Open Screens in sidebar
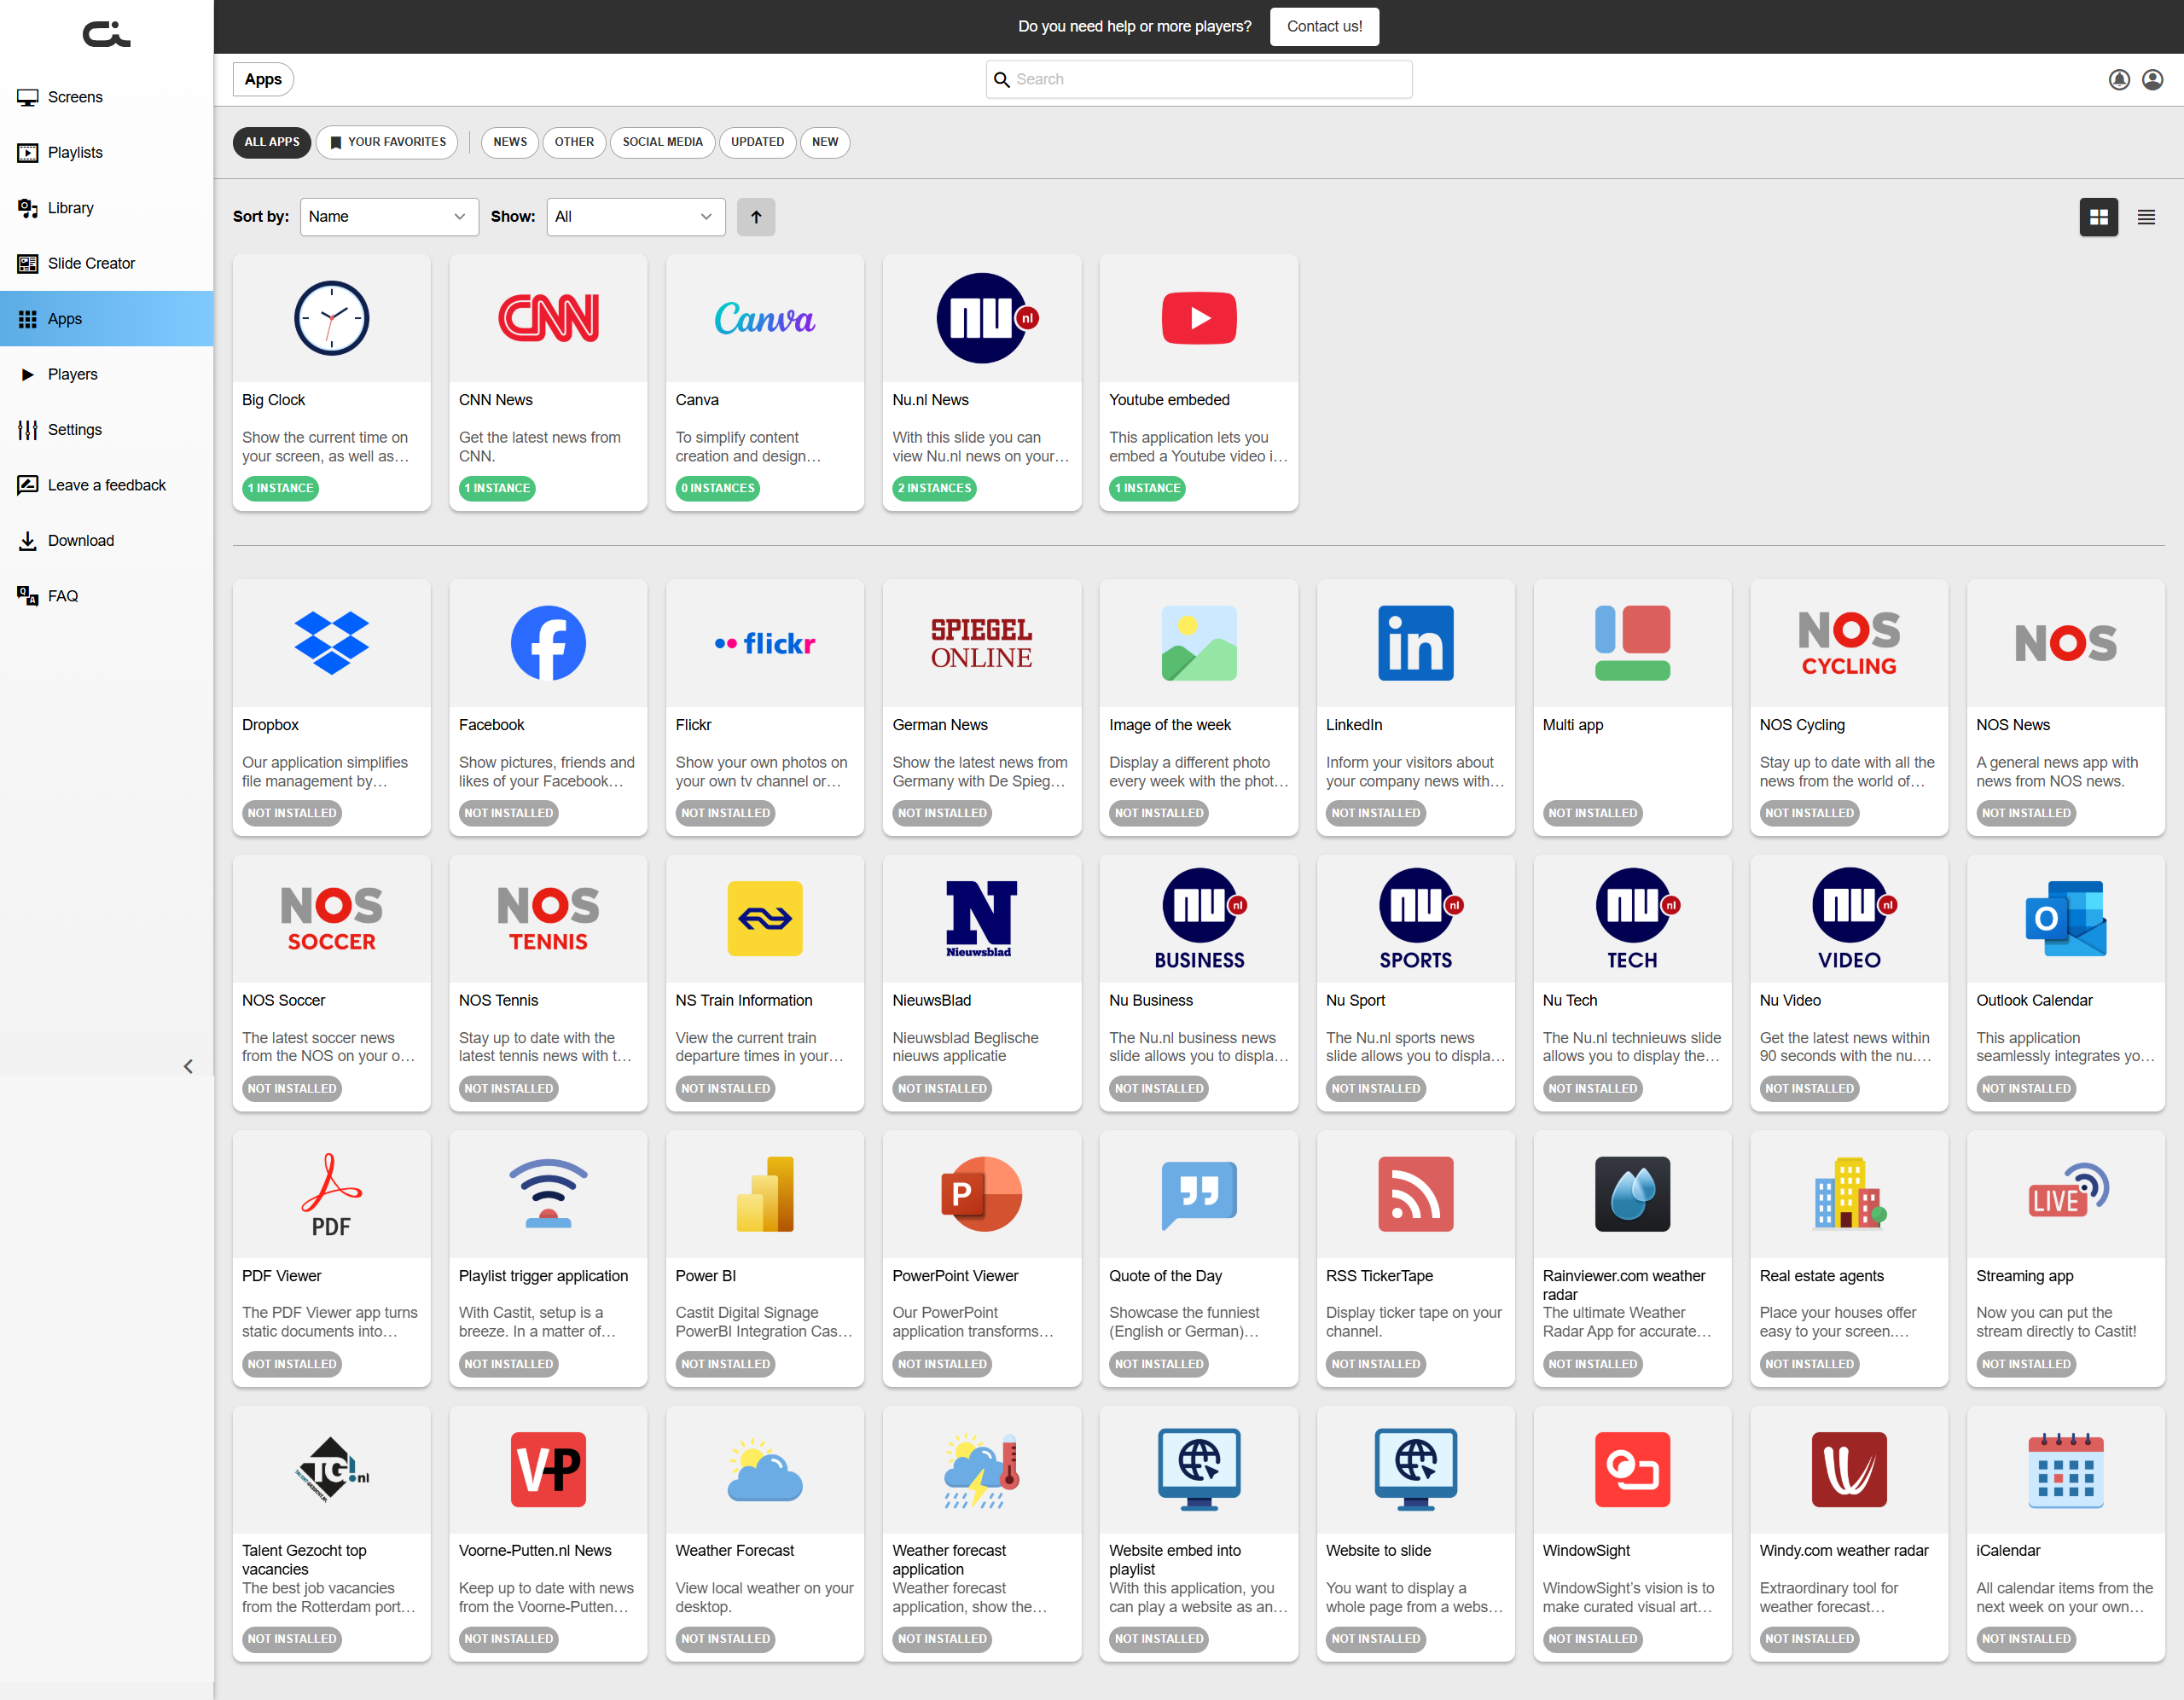 (x=75, y=97)
